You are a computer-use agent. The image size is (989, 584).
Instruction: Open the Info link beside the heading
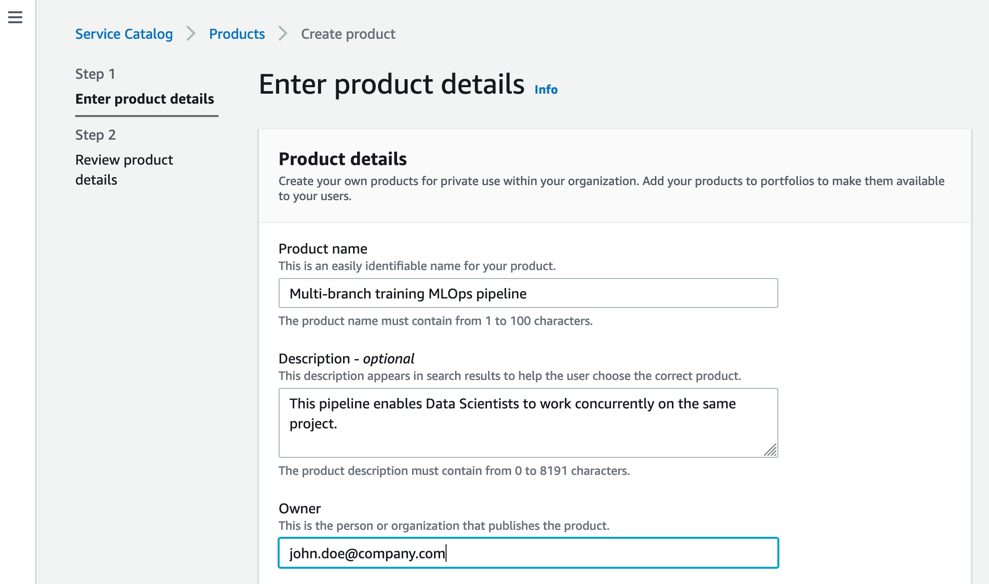point(546,90)
